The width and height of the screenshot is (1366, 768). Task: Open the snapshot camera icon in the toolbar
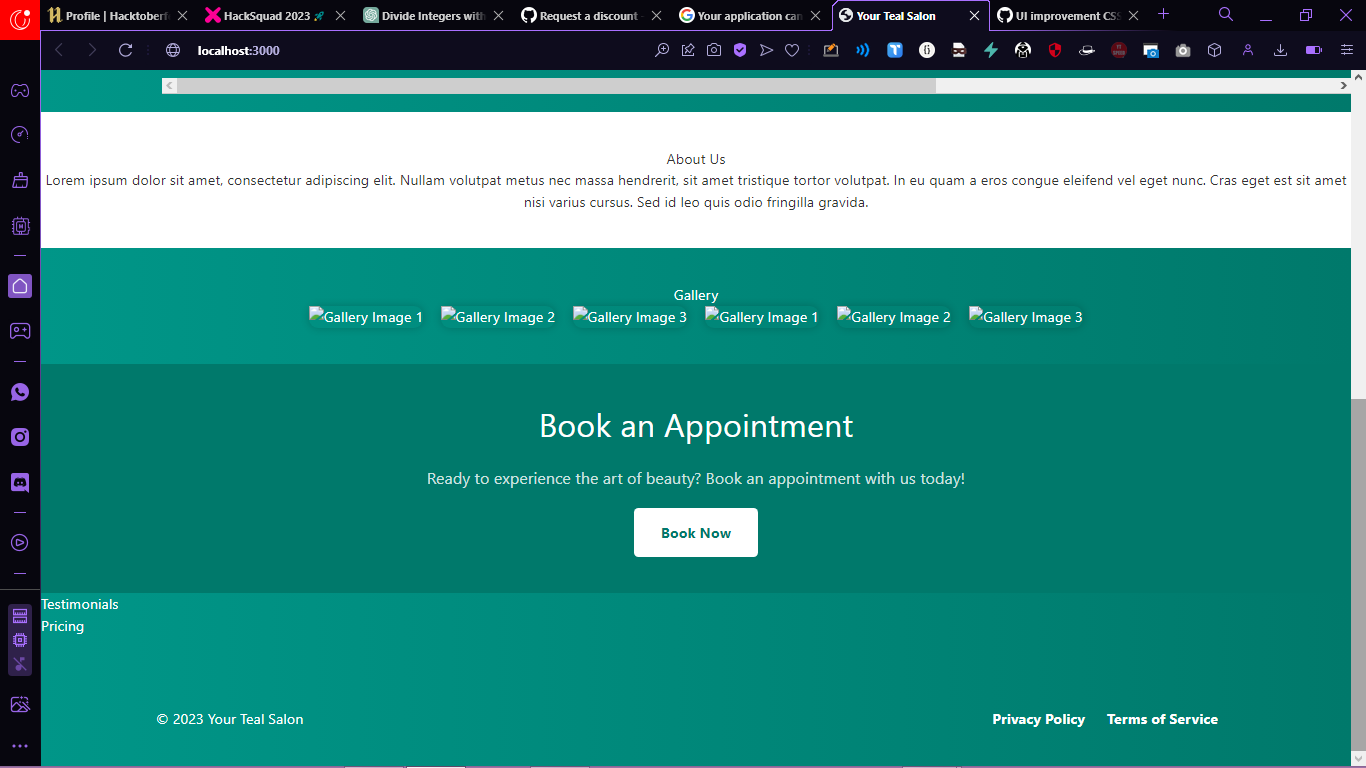[713, 50]
